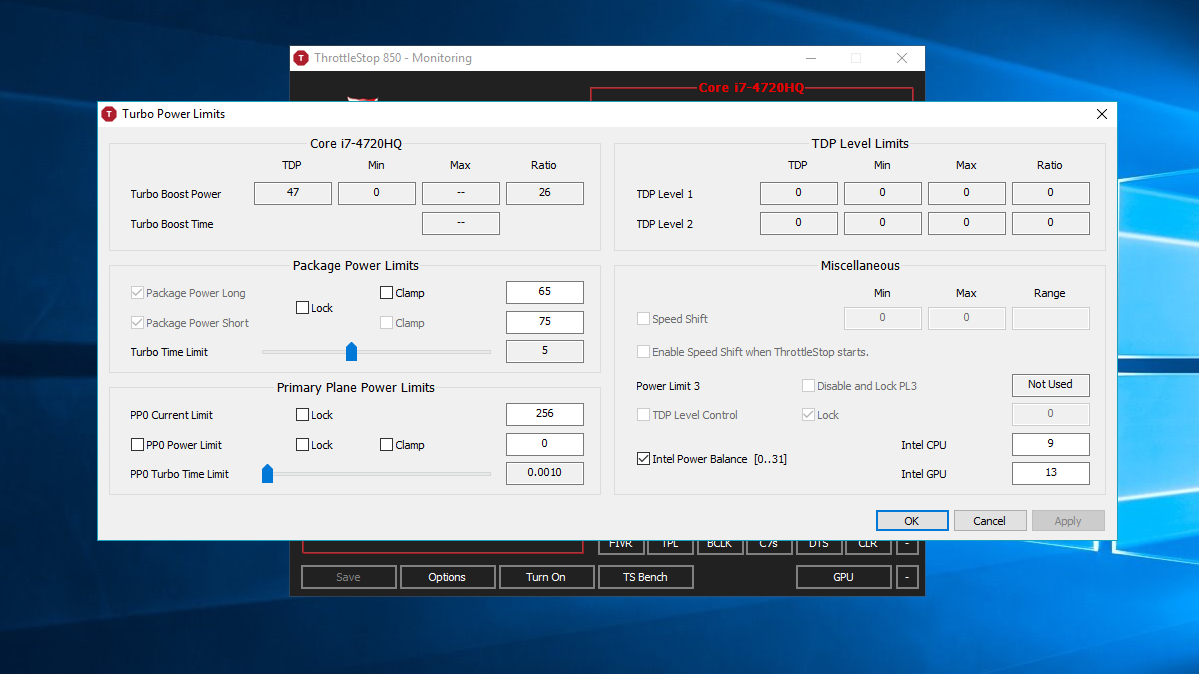Uncheck the Intel Power Balance checkbox
1199x674 pixels.
(x=644, y=459)
